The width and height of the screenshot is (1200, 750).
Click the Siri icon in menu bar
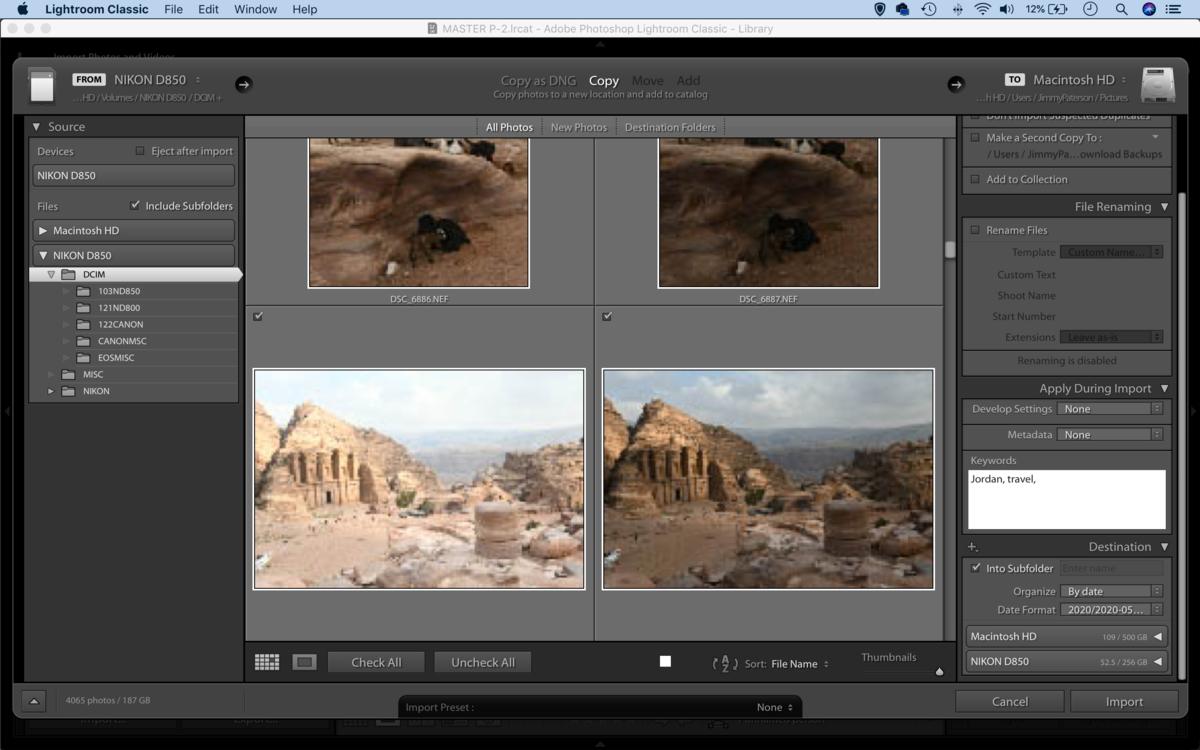[1150, 9]
